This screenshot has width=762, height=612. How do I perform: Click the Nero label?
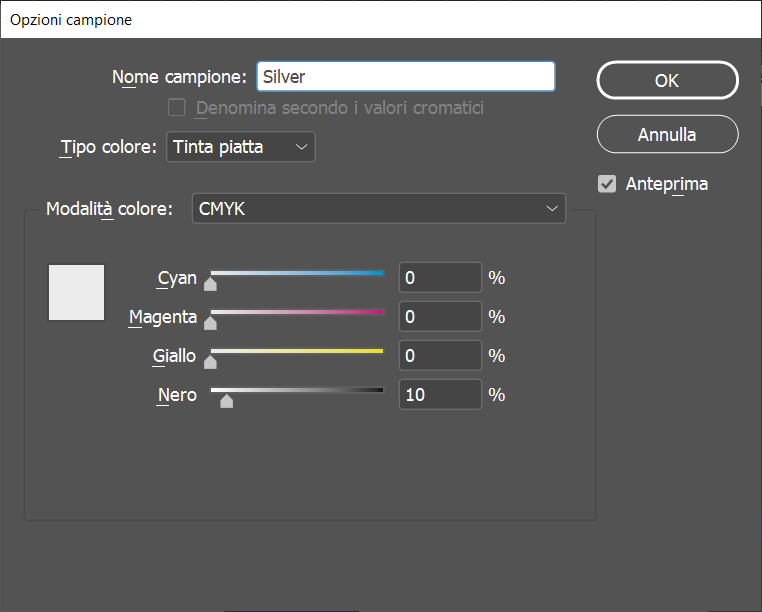tap(177, 395)
